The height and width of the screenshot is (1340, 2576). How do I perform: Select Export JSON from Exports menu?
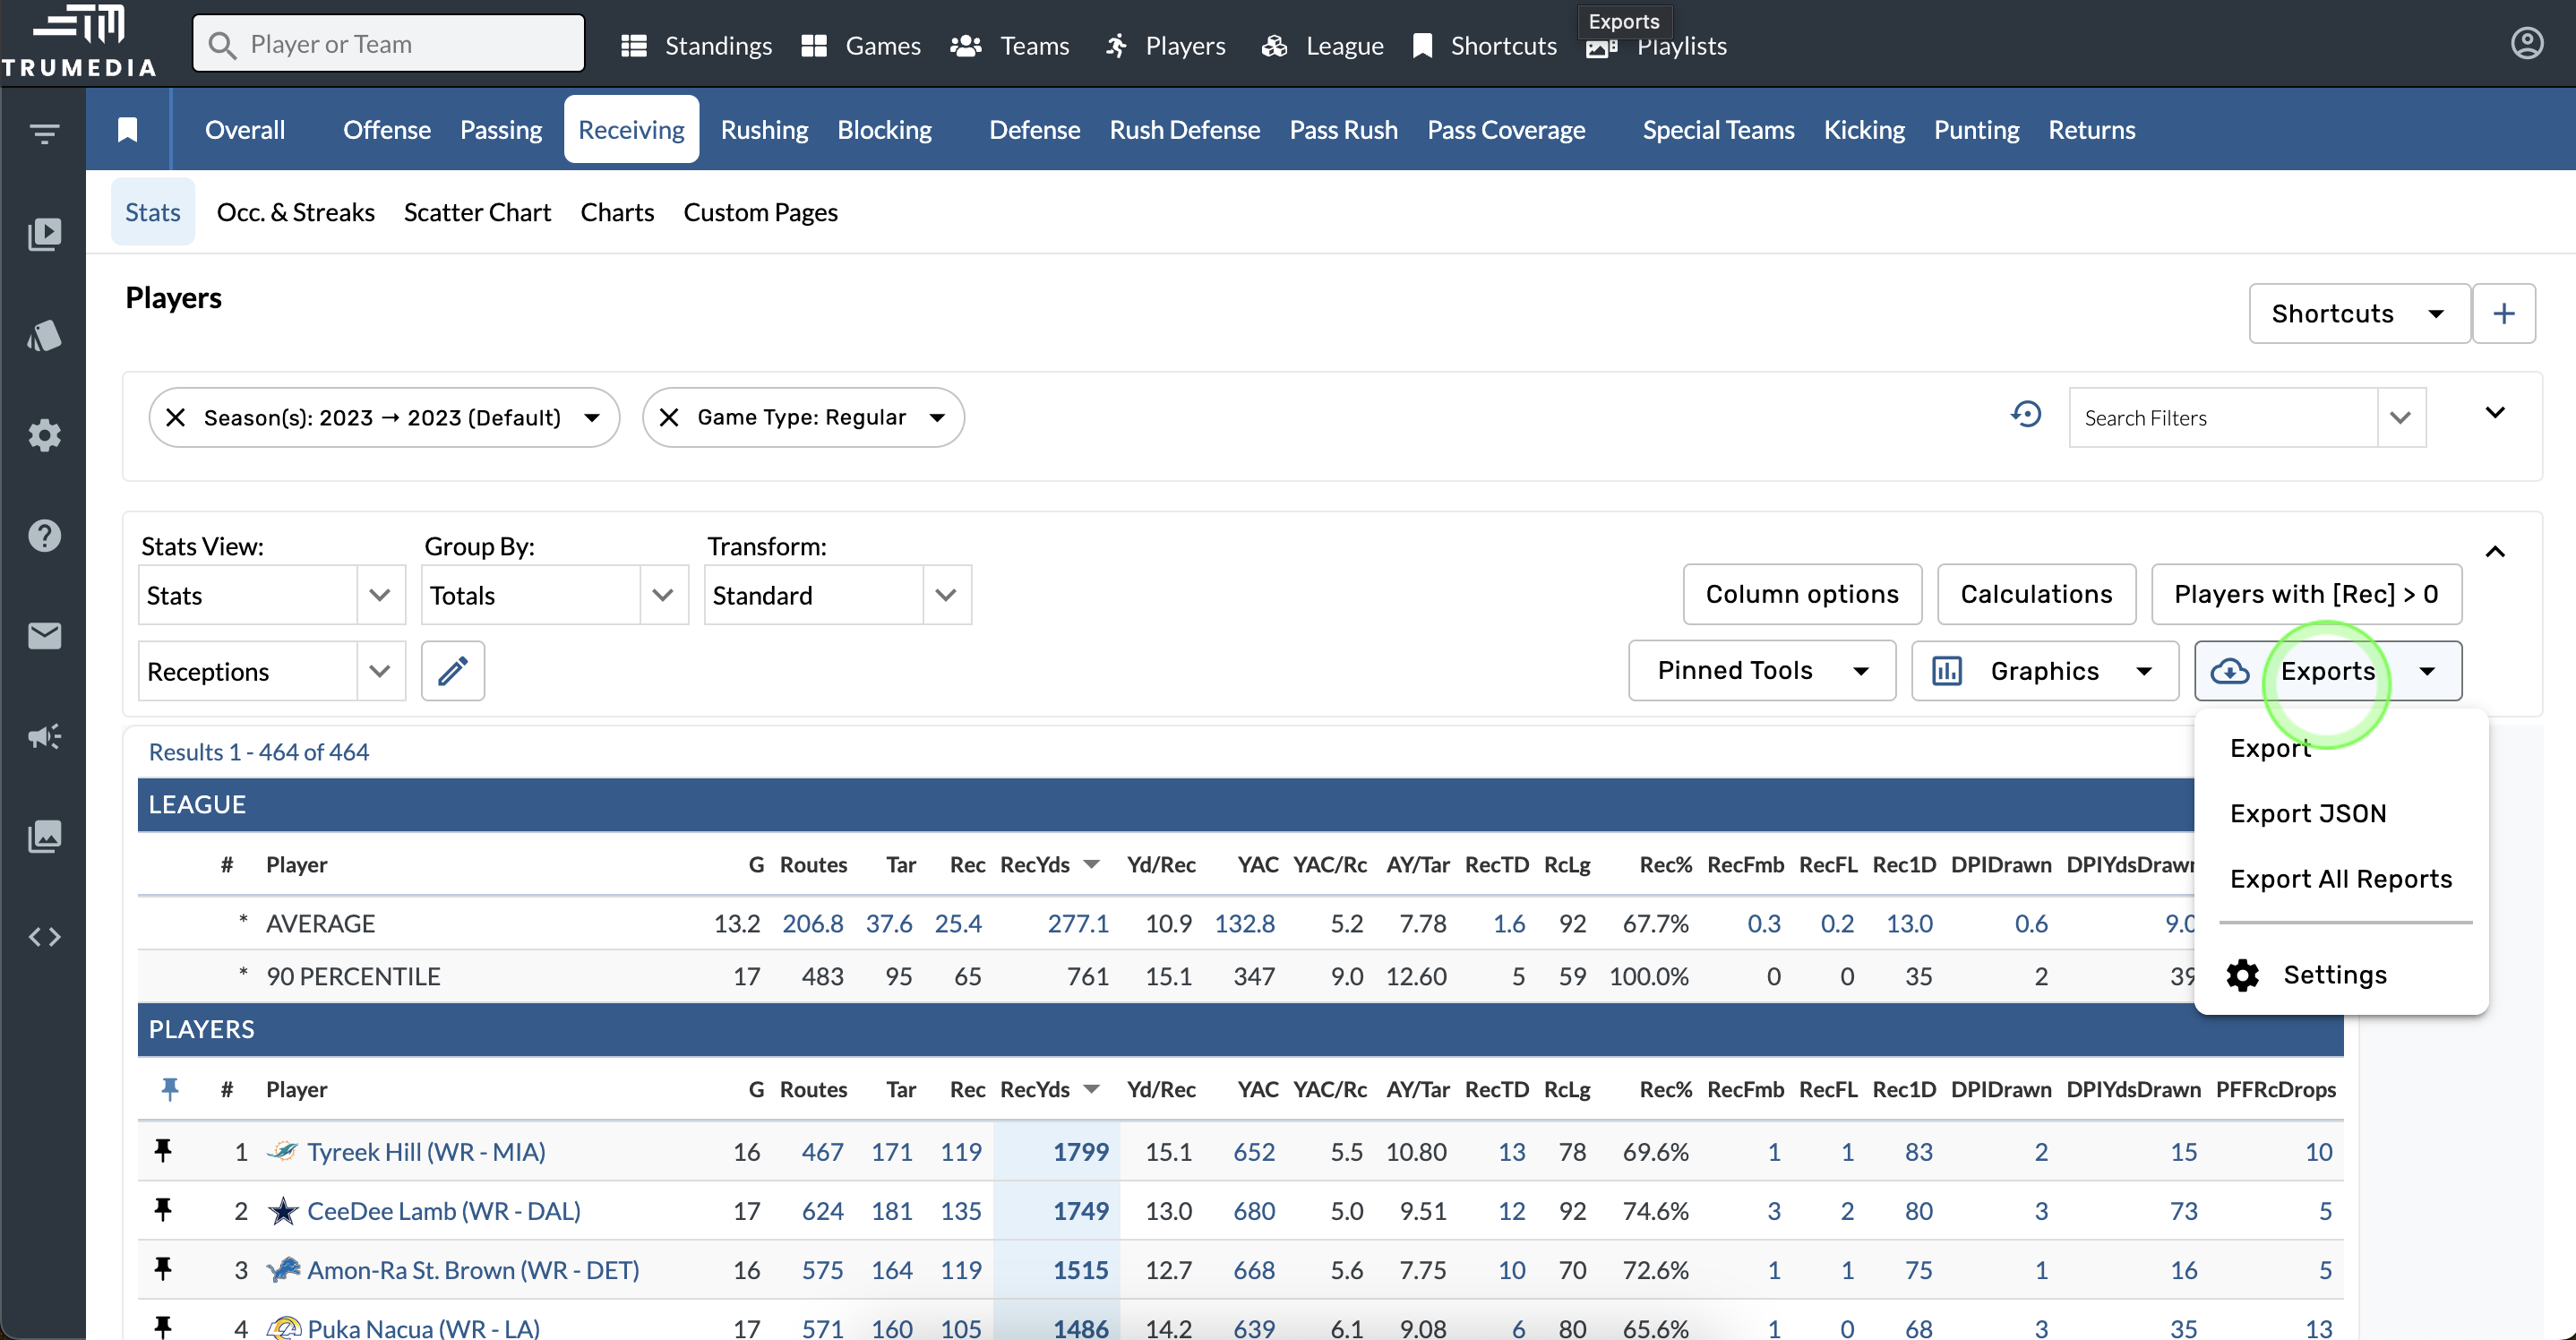[x=2307, y=814]
